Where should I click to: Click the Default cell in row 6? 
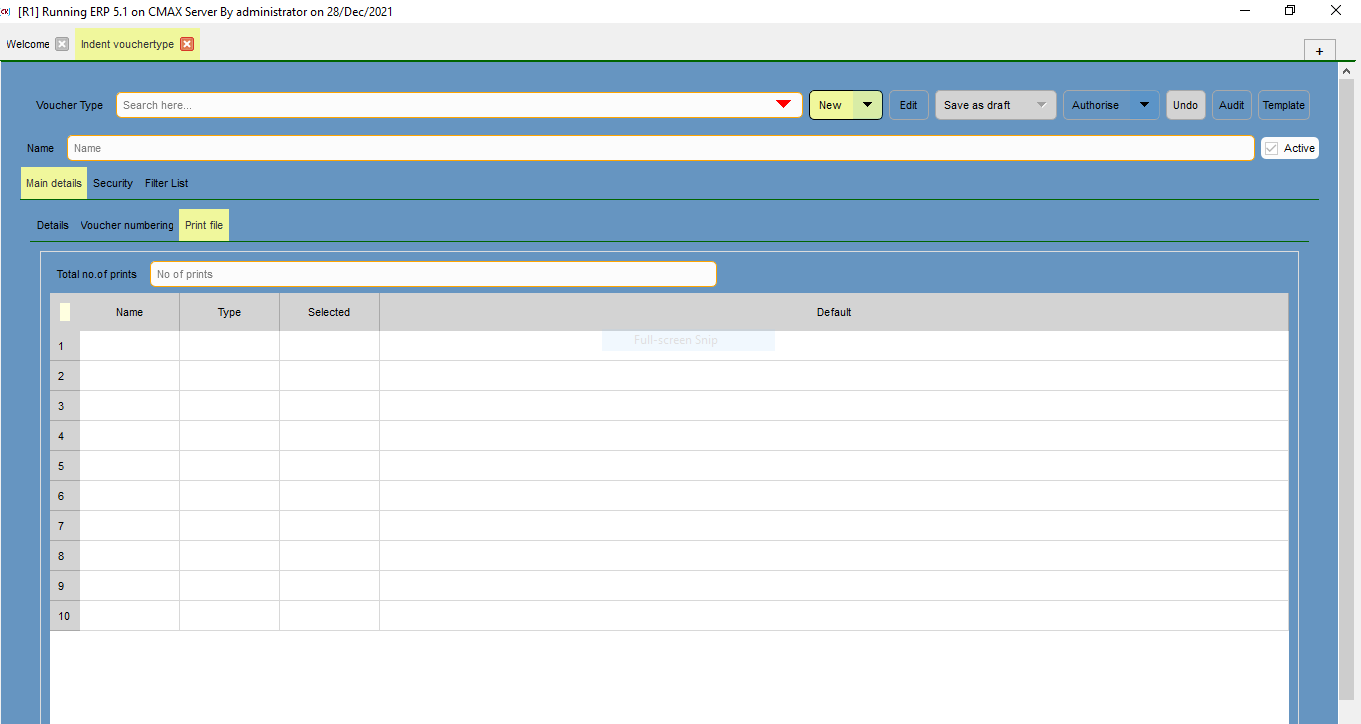[834, 496]
